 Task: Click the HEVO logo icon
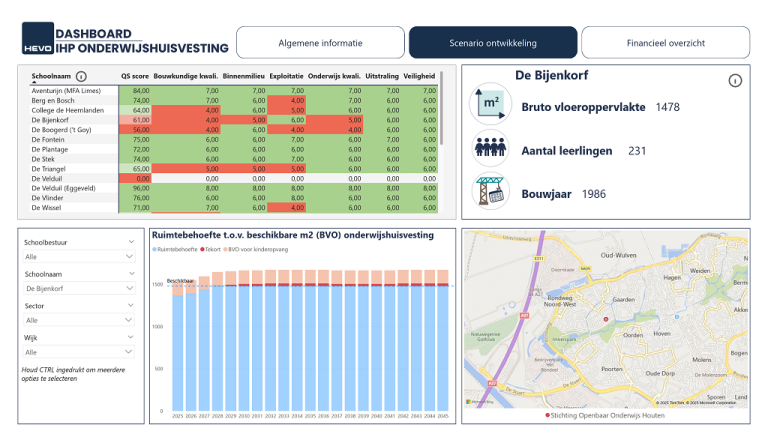pos(38,38)
